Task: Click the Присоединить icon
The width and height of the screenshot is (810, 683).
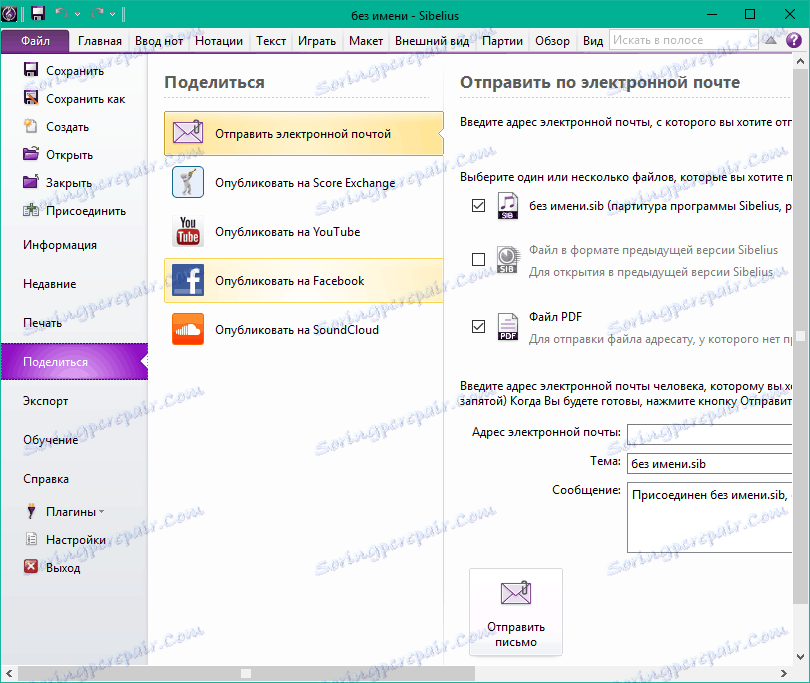Action: coord(31,210)
